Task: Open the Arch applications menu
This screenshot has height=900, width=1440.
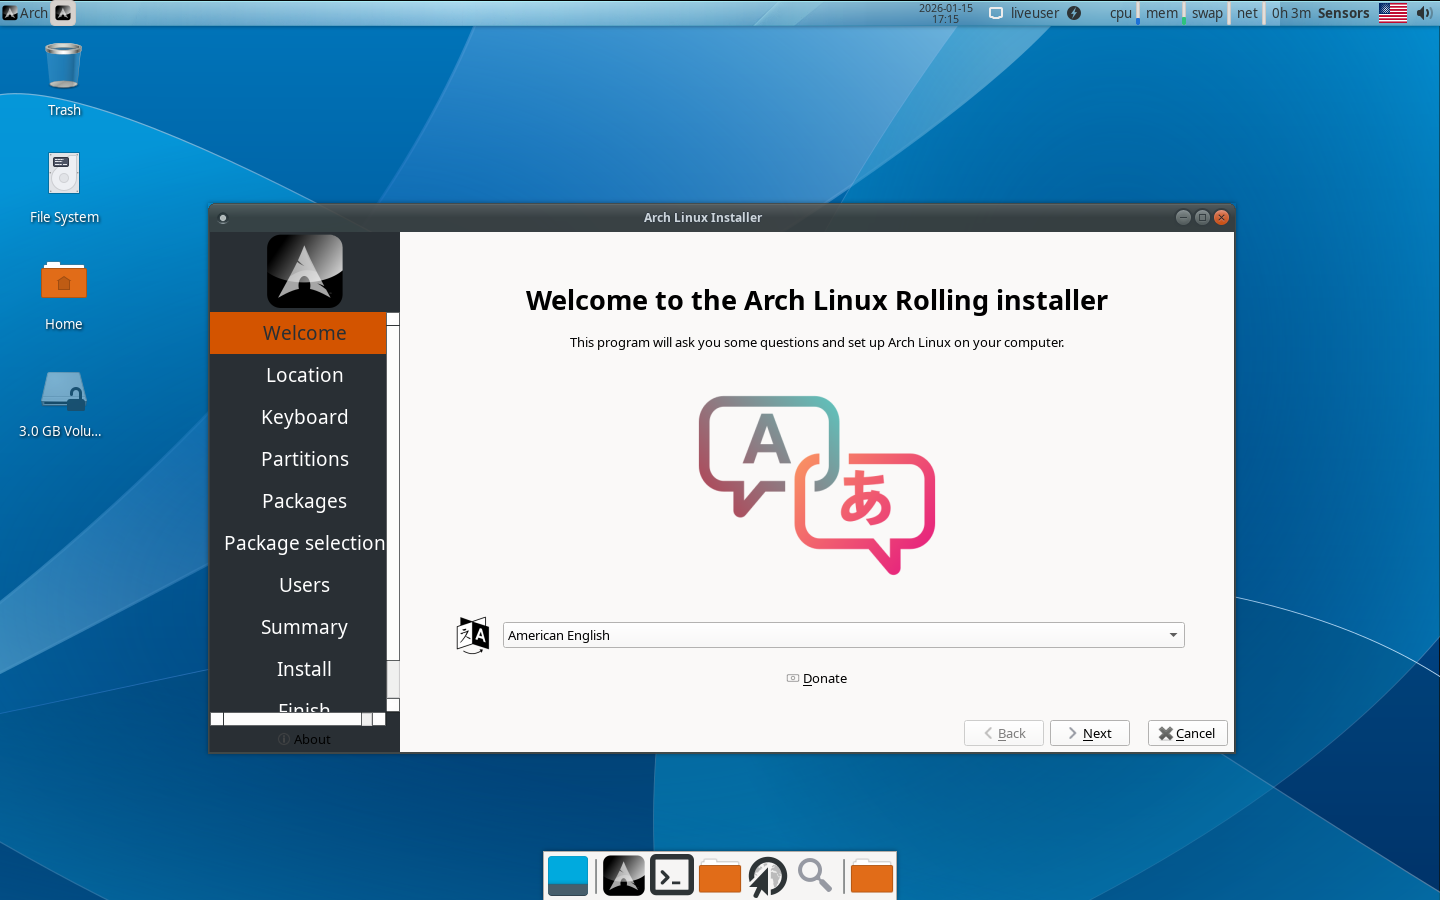Action: point(26,13)
